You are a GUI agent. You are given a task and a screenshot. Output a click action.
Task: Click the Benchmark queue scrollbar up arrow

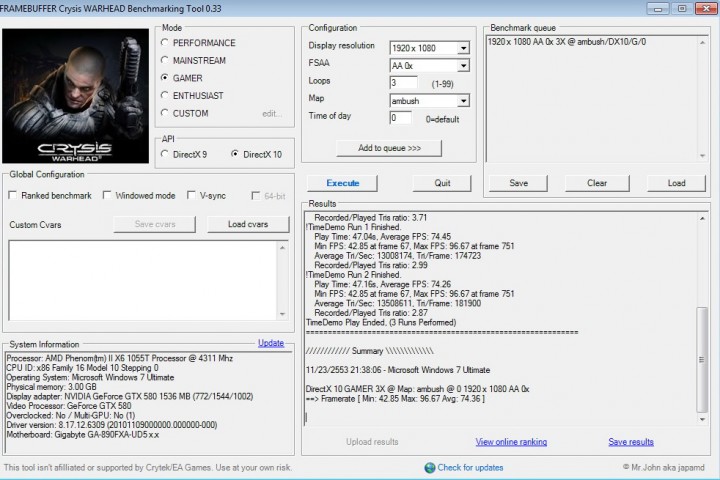point(702,43)
